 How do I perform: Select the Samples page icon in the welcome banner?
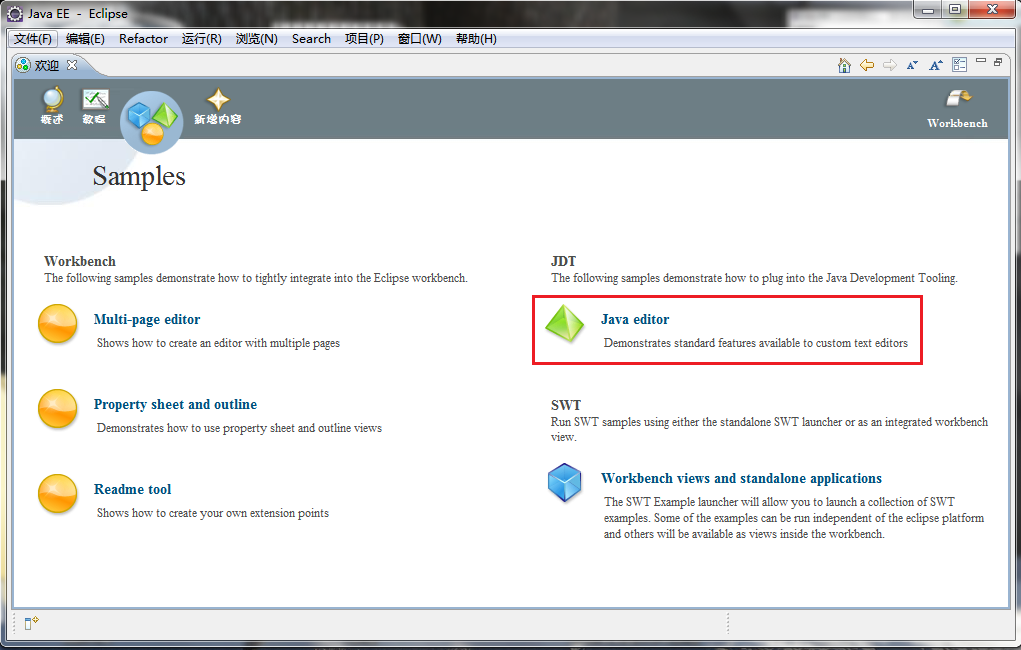tap(152, 122)
